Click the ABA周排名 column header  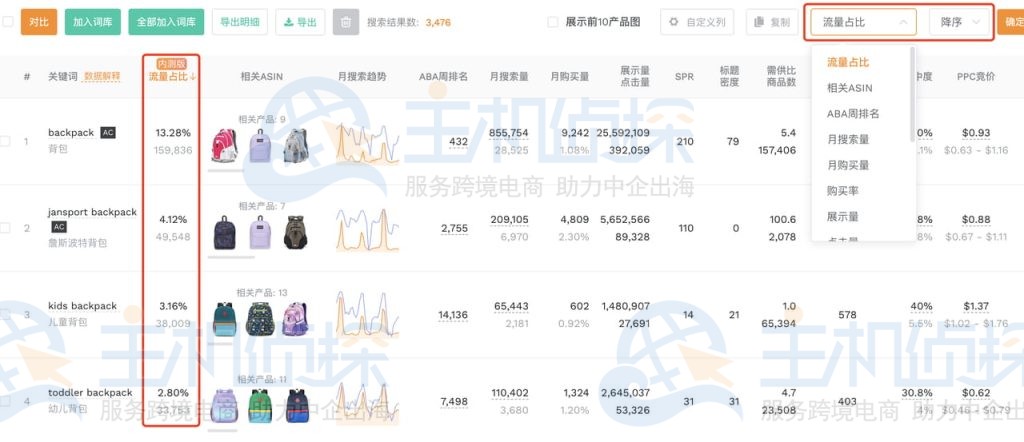pos(443,76)
